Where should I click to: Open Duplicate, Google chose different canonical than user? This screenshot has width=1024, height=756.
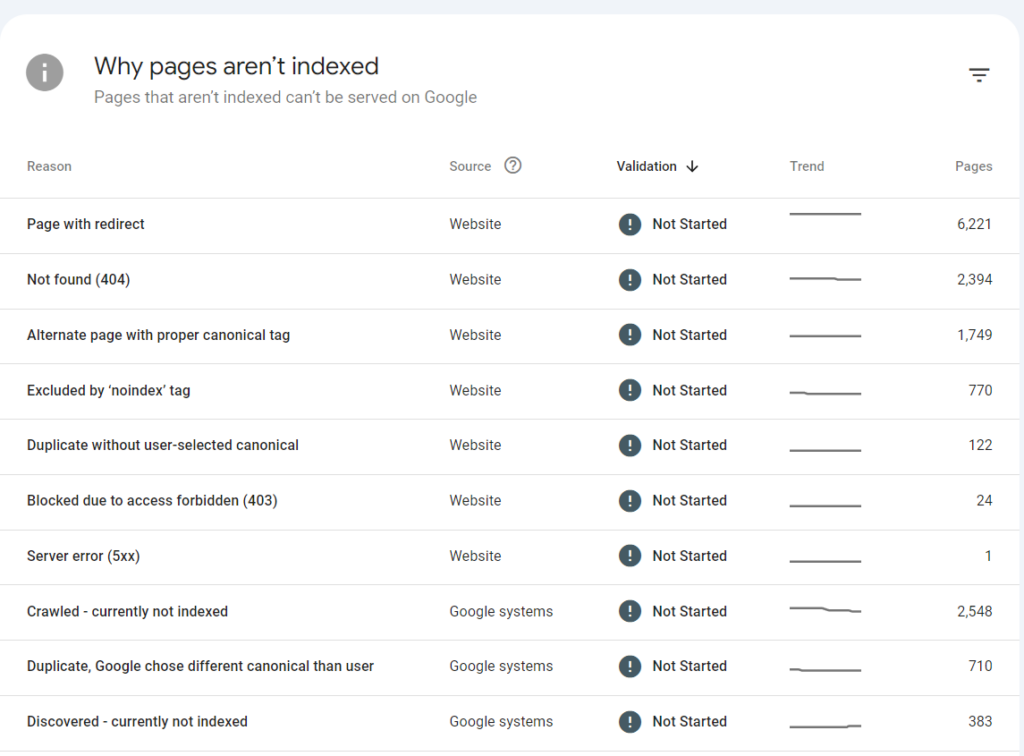(x=200, y=667)
